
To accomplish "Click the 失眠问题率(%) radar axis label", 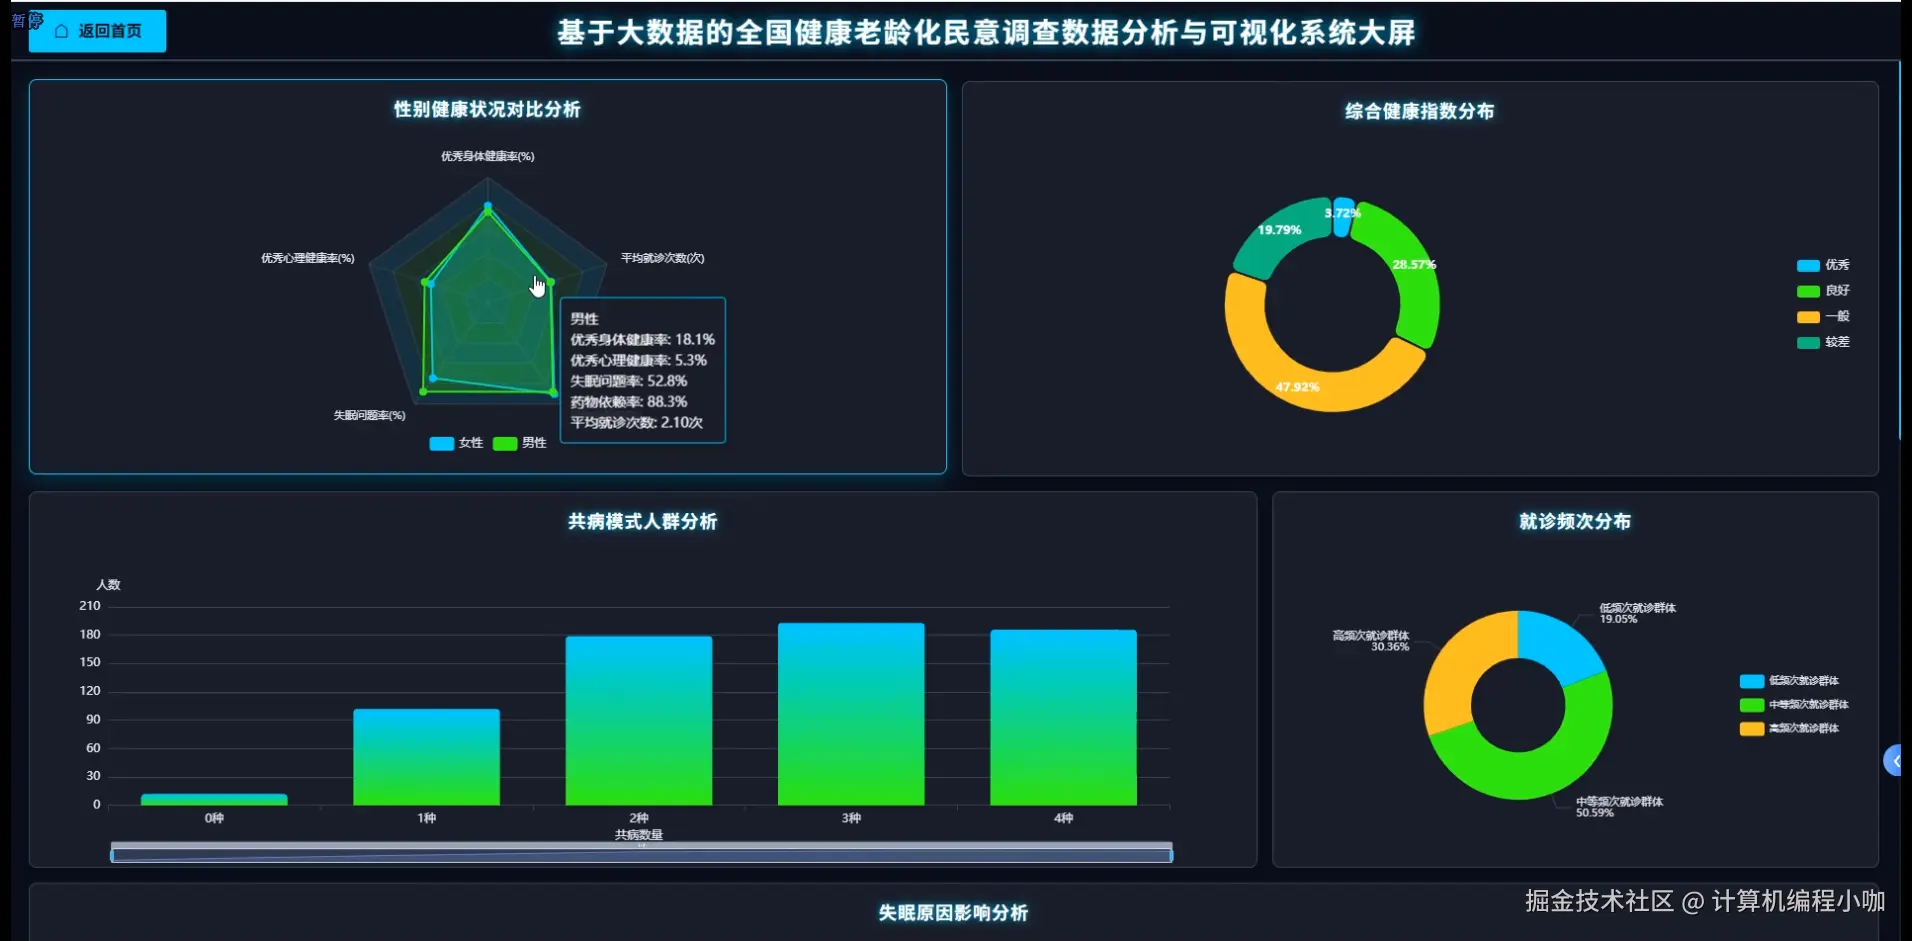I will [369, 415].
